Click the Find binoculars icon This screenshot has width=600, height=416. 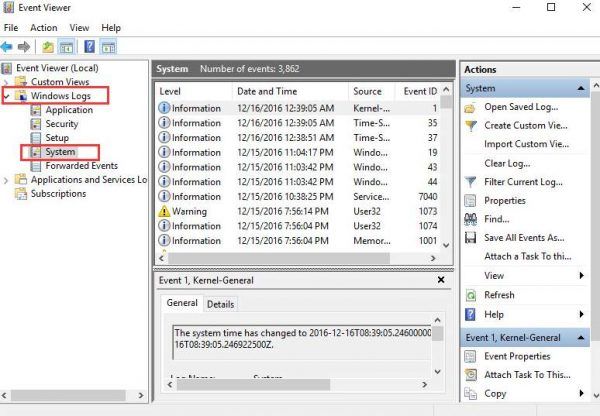[x=471, y=219]
